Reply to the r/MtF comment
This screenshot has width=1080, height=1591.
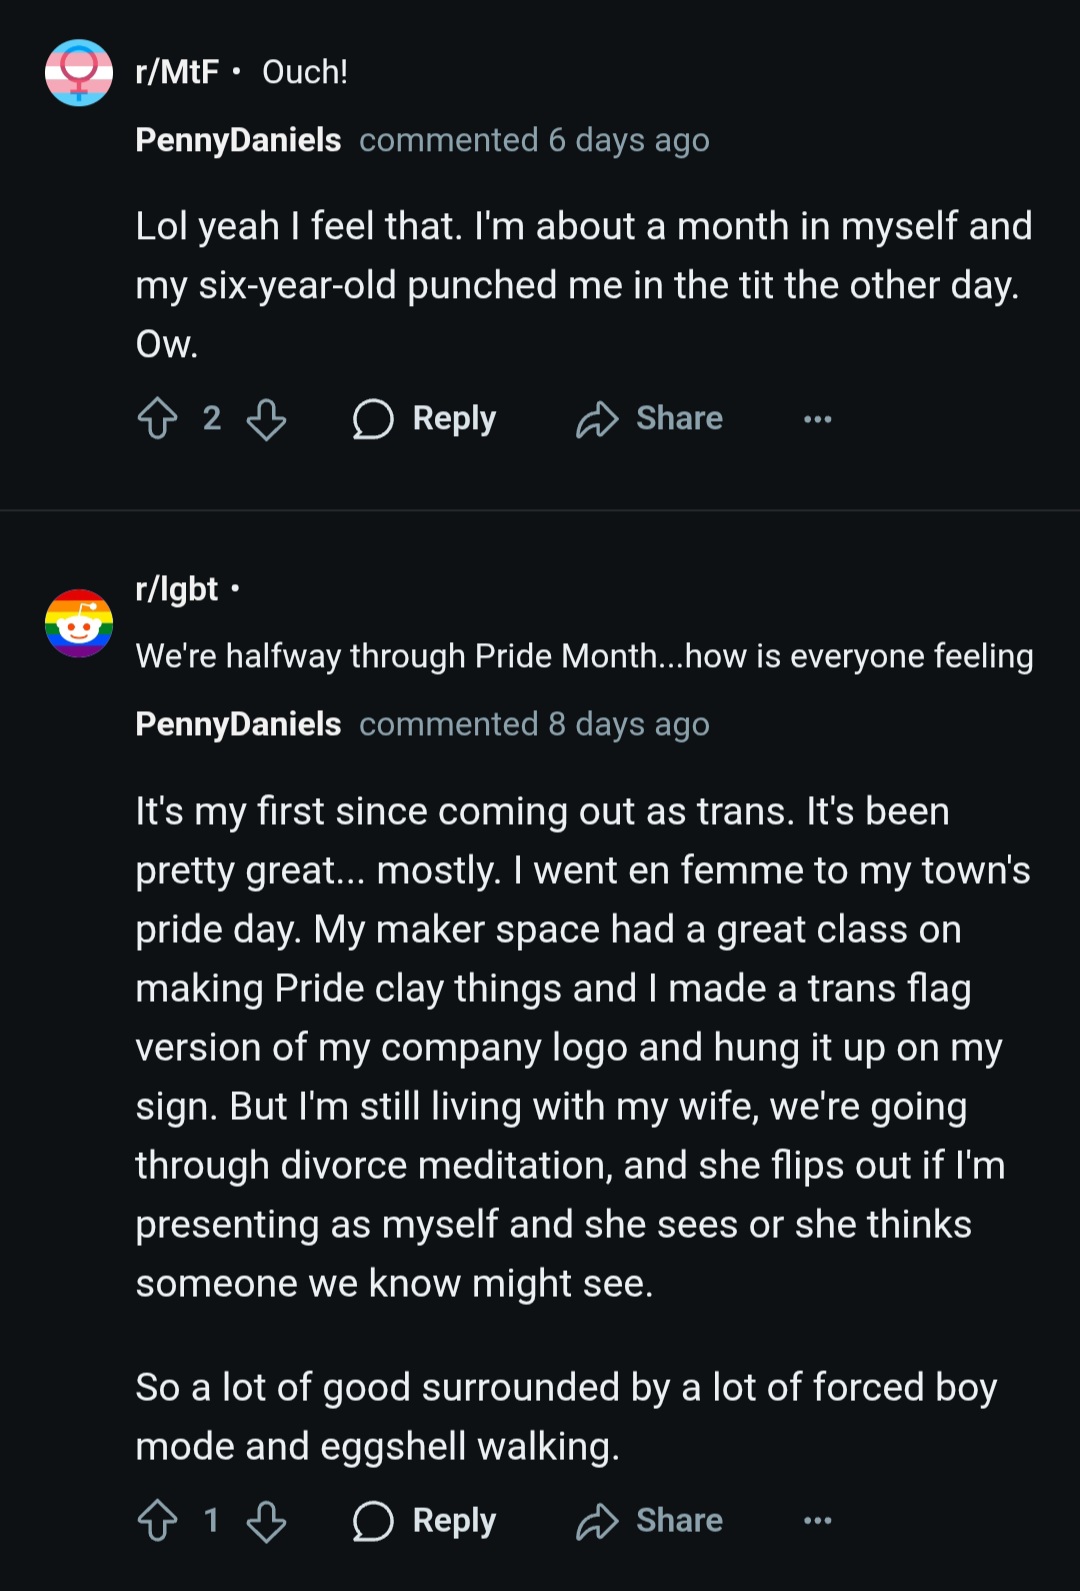(424, 419)
